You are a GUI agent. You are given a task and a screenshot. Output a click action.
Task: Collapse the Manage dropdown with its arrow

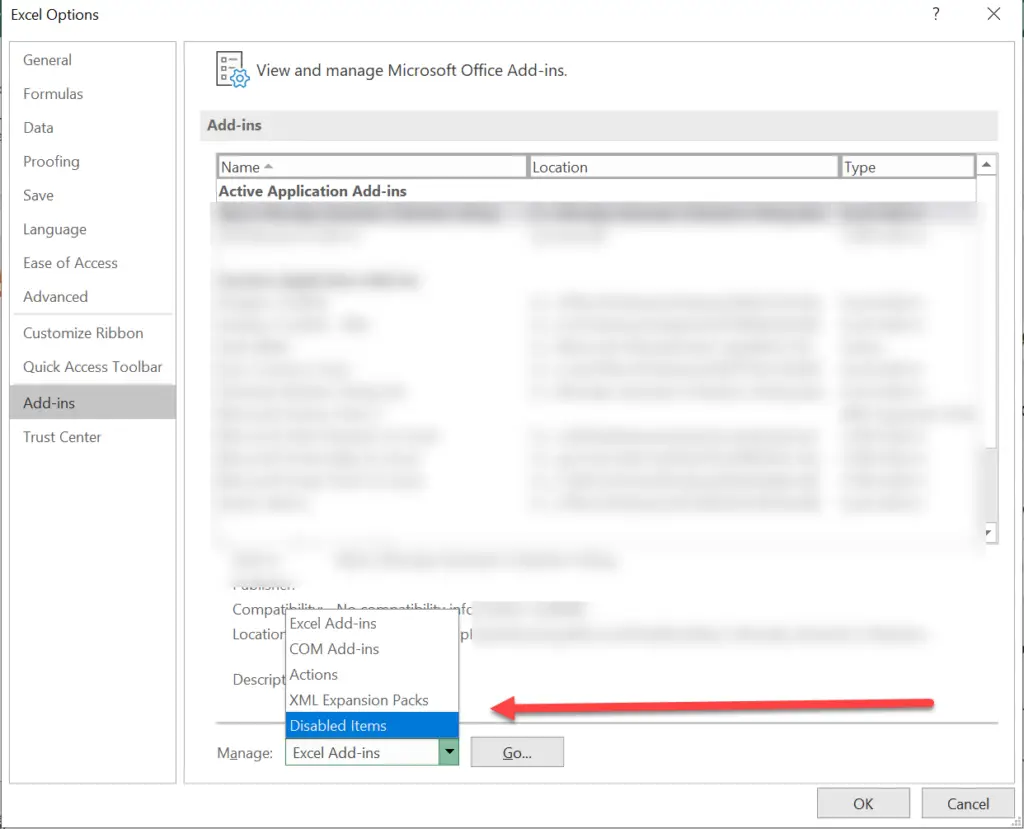tap(449, 752)
